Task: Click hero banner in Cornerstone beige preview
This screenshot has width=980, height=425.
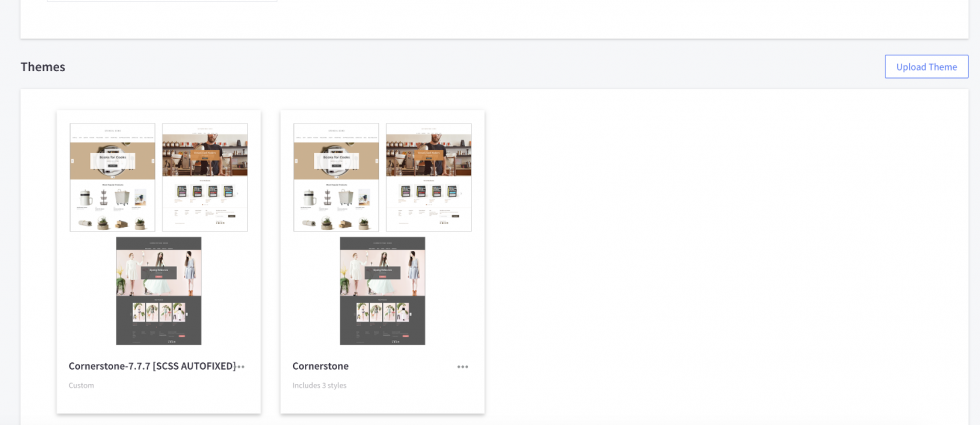Action: (x=336, y=160)
